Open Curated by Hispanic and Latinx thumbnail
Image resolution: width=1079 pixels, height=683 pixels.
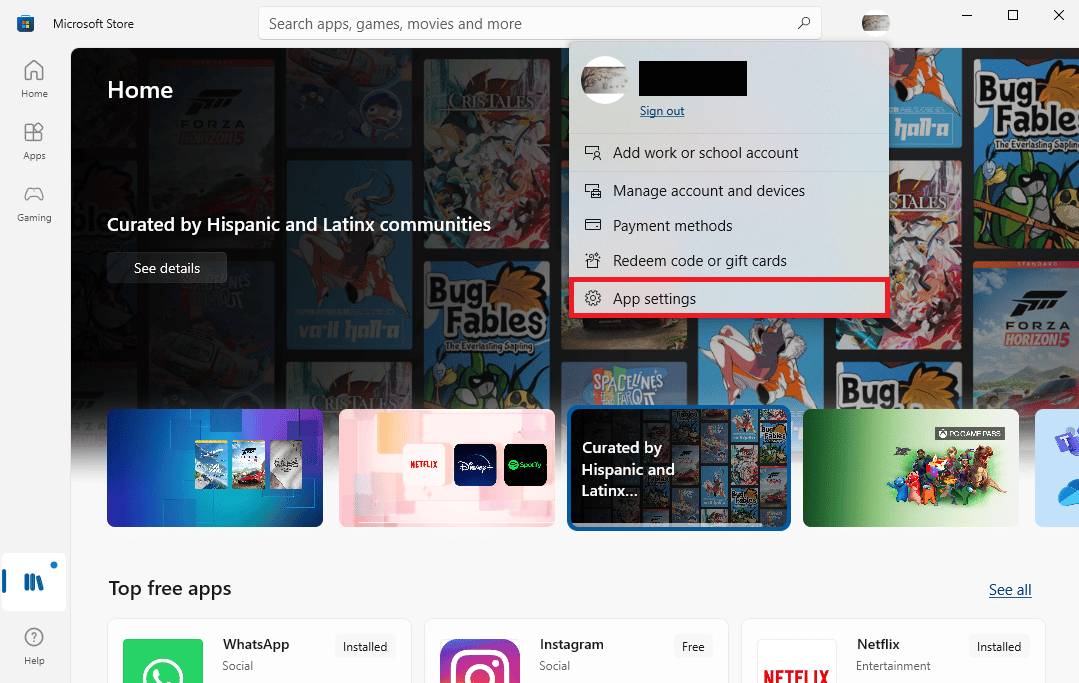point(679,468)
